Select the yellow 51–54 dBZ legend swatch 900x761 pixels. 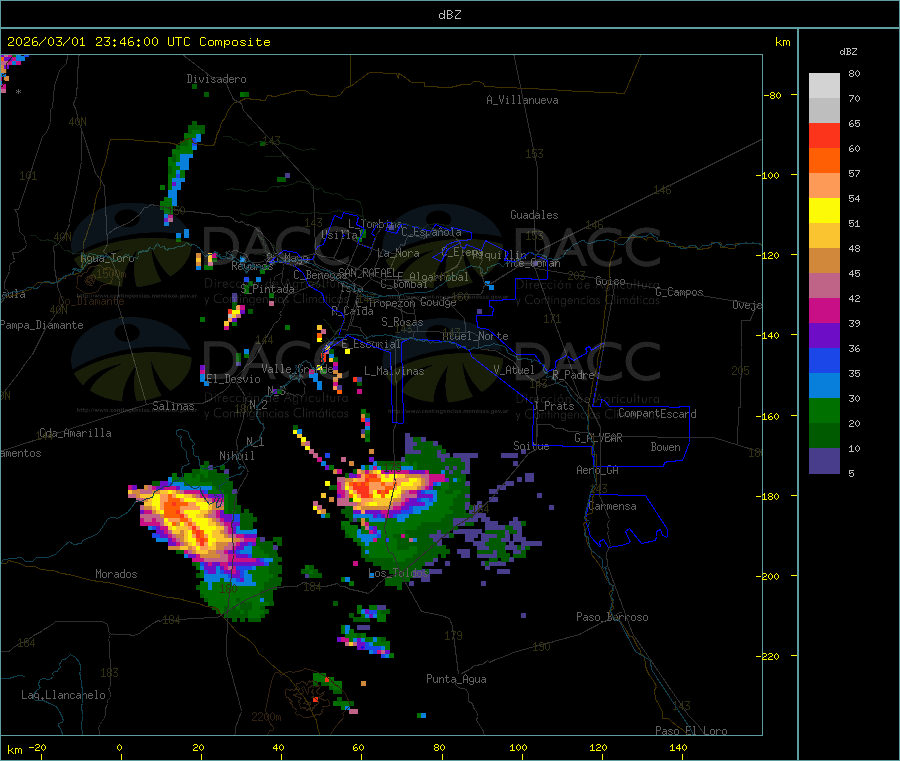824,211
